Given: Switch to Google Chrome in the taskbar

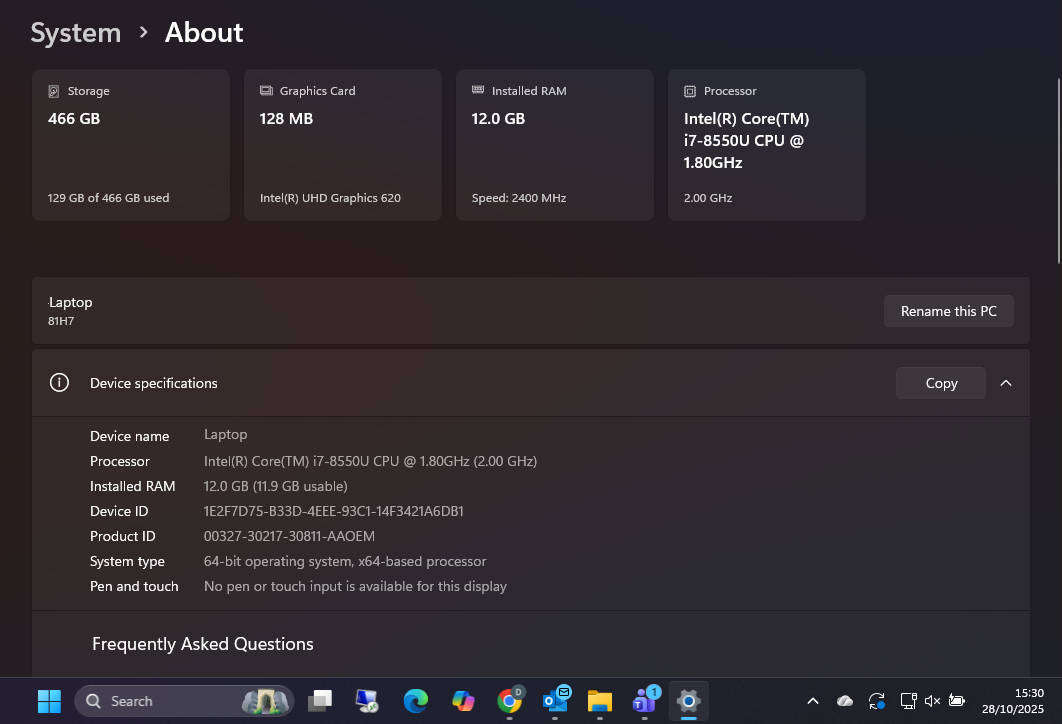Looking at the screenshot, I should (x=509, y=701).
